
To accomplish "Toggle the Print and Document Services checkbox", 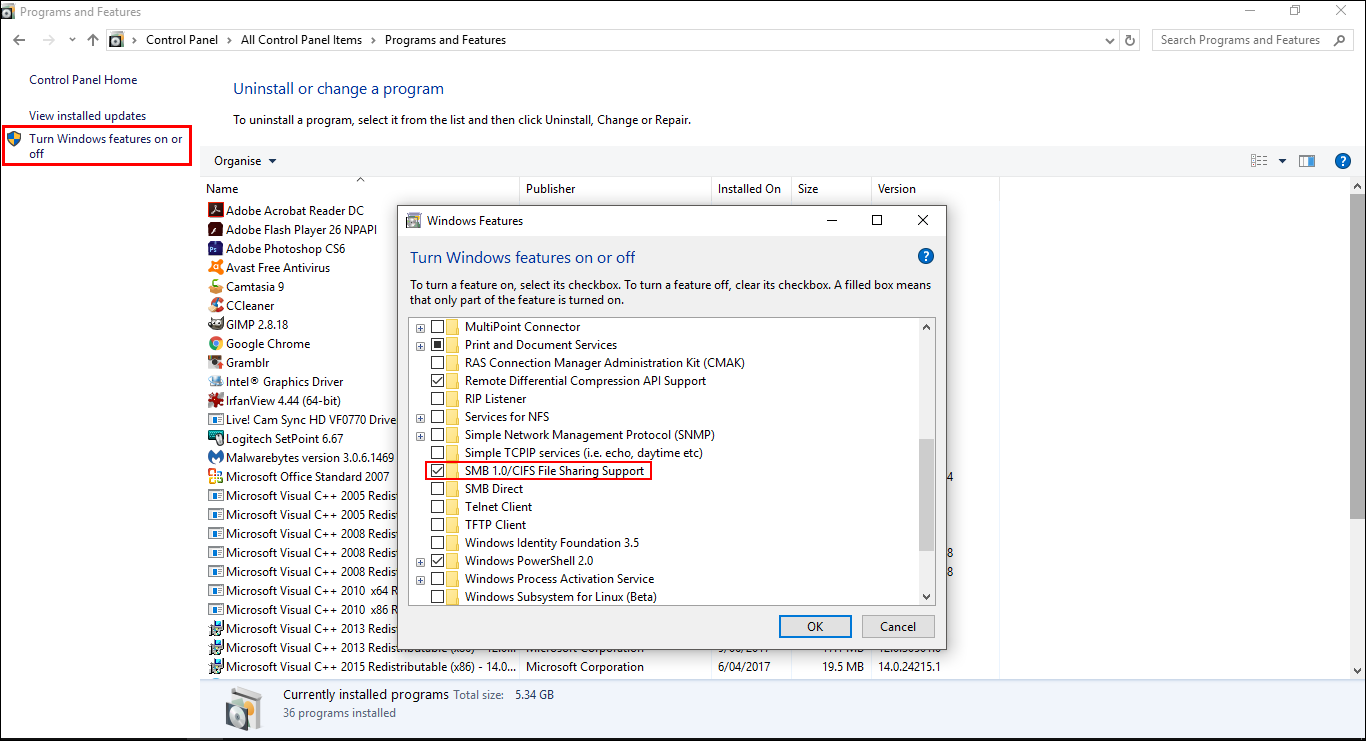I will point(437,345).
